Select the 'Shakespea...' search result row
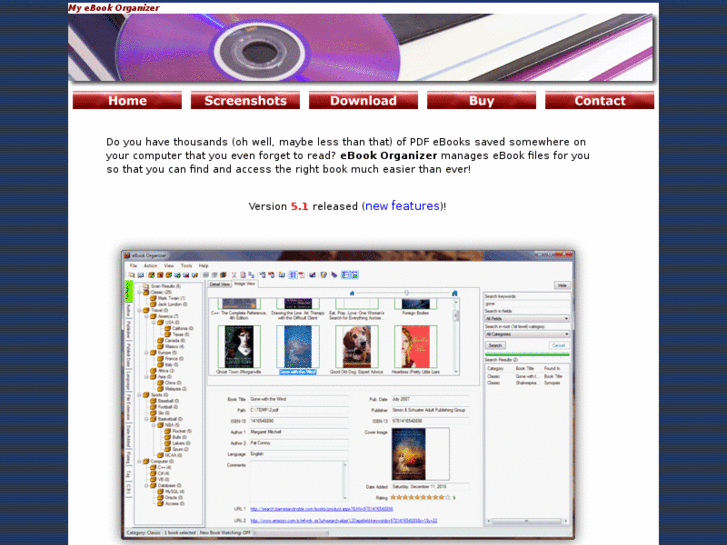 point(525,383)
